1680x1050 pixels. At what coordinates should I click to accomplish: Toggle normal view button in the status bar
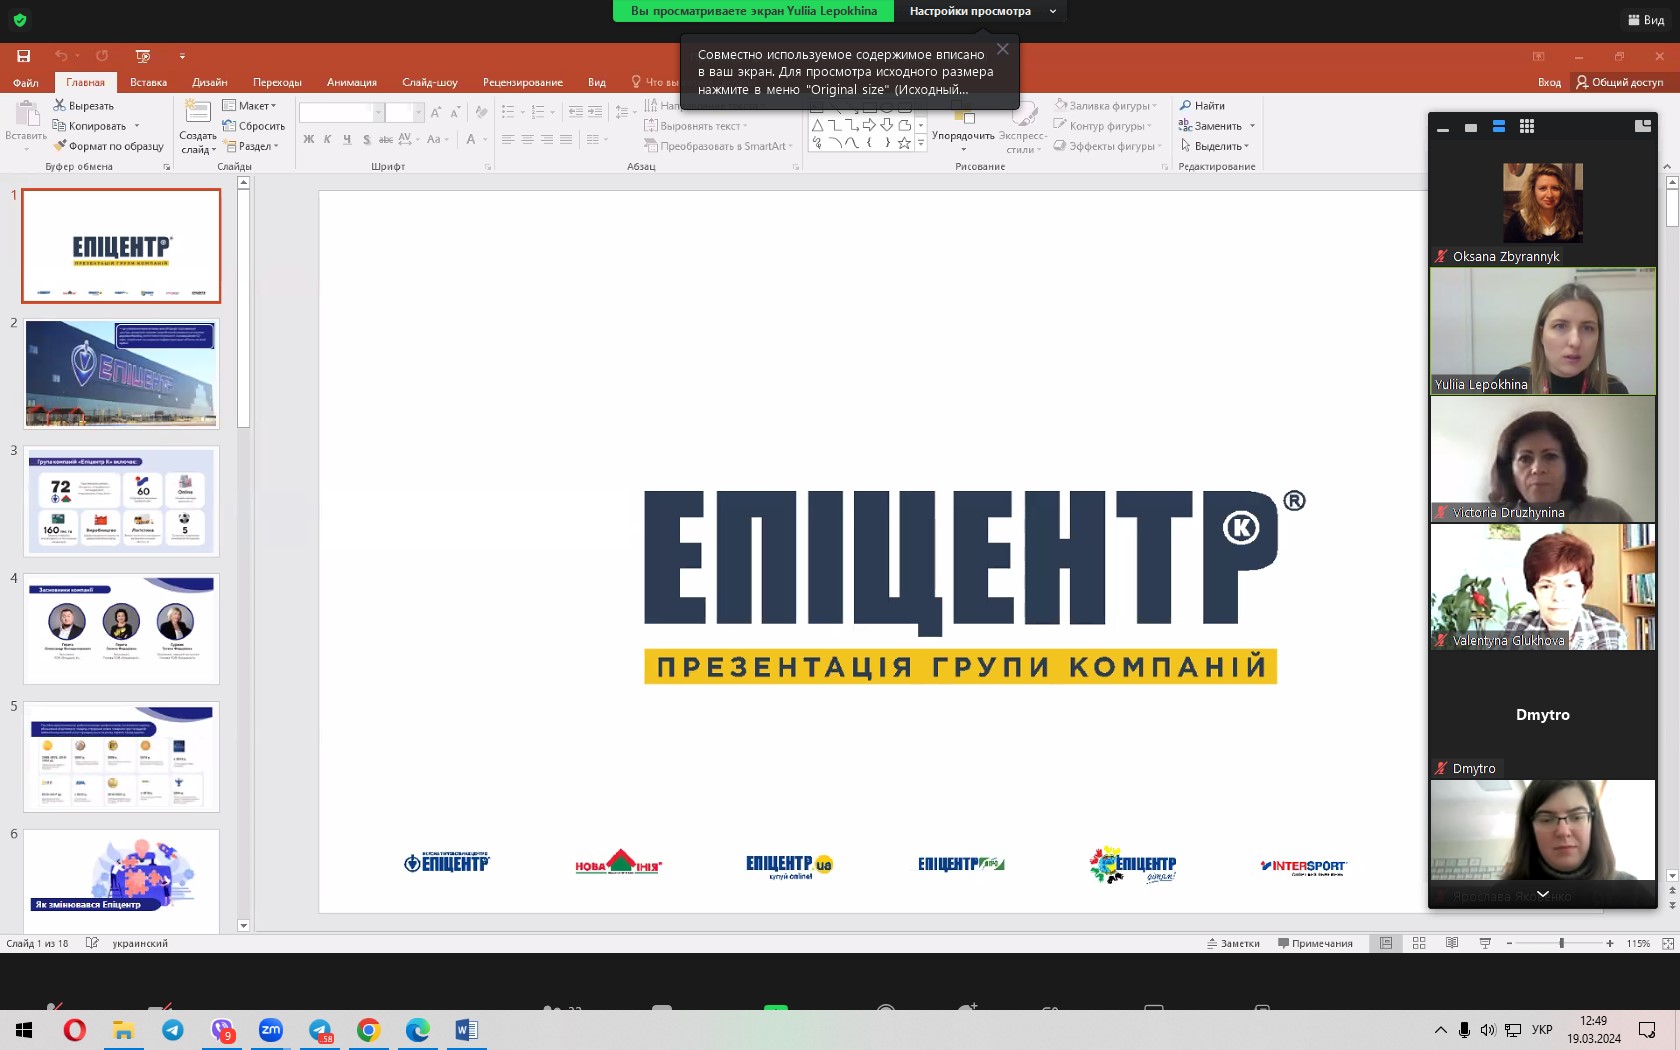(x=1386, y=943)
